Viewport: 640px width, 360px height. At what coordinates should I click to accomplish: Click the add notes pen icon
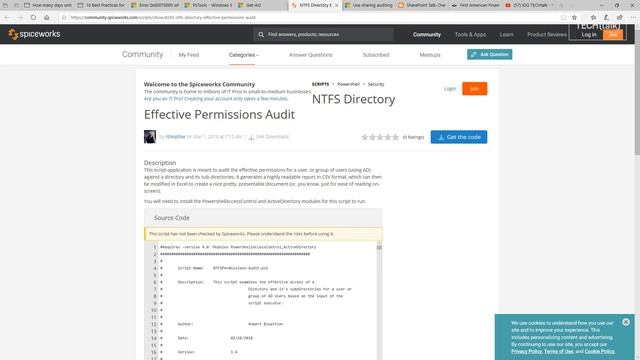[x=606, y=18]
